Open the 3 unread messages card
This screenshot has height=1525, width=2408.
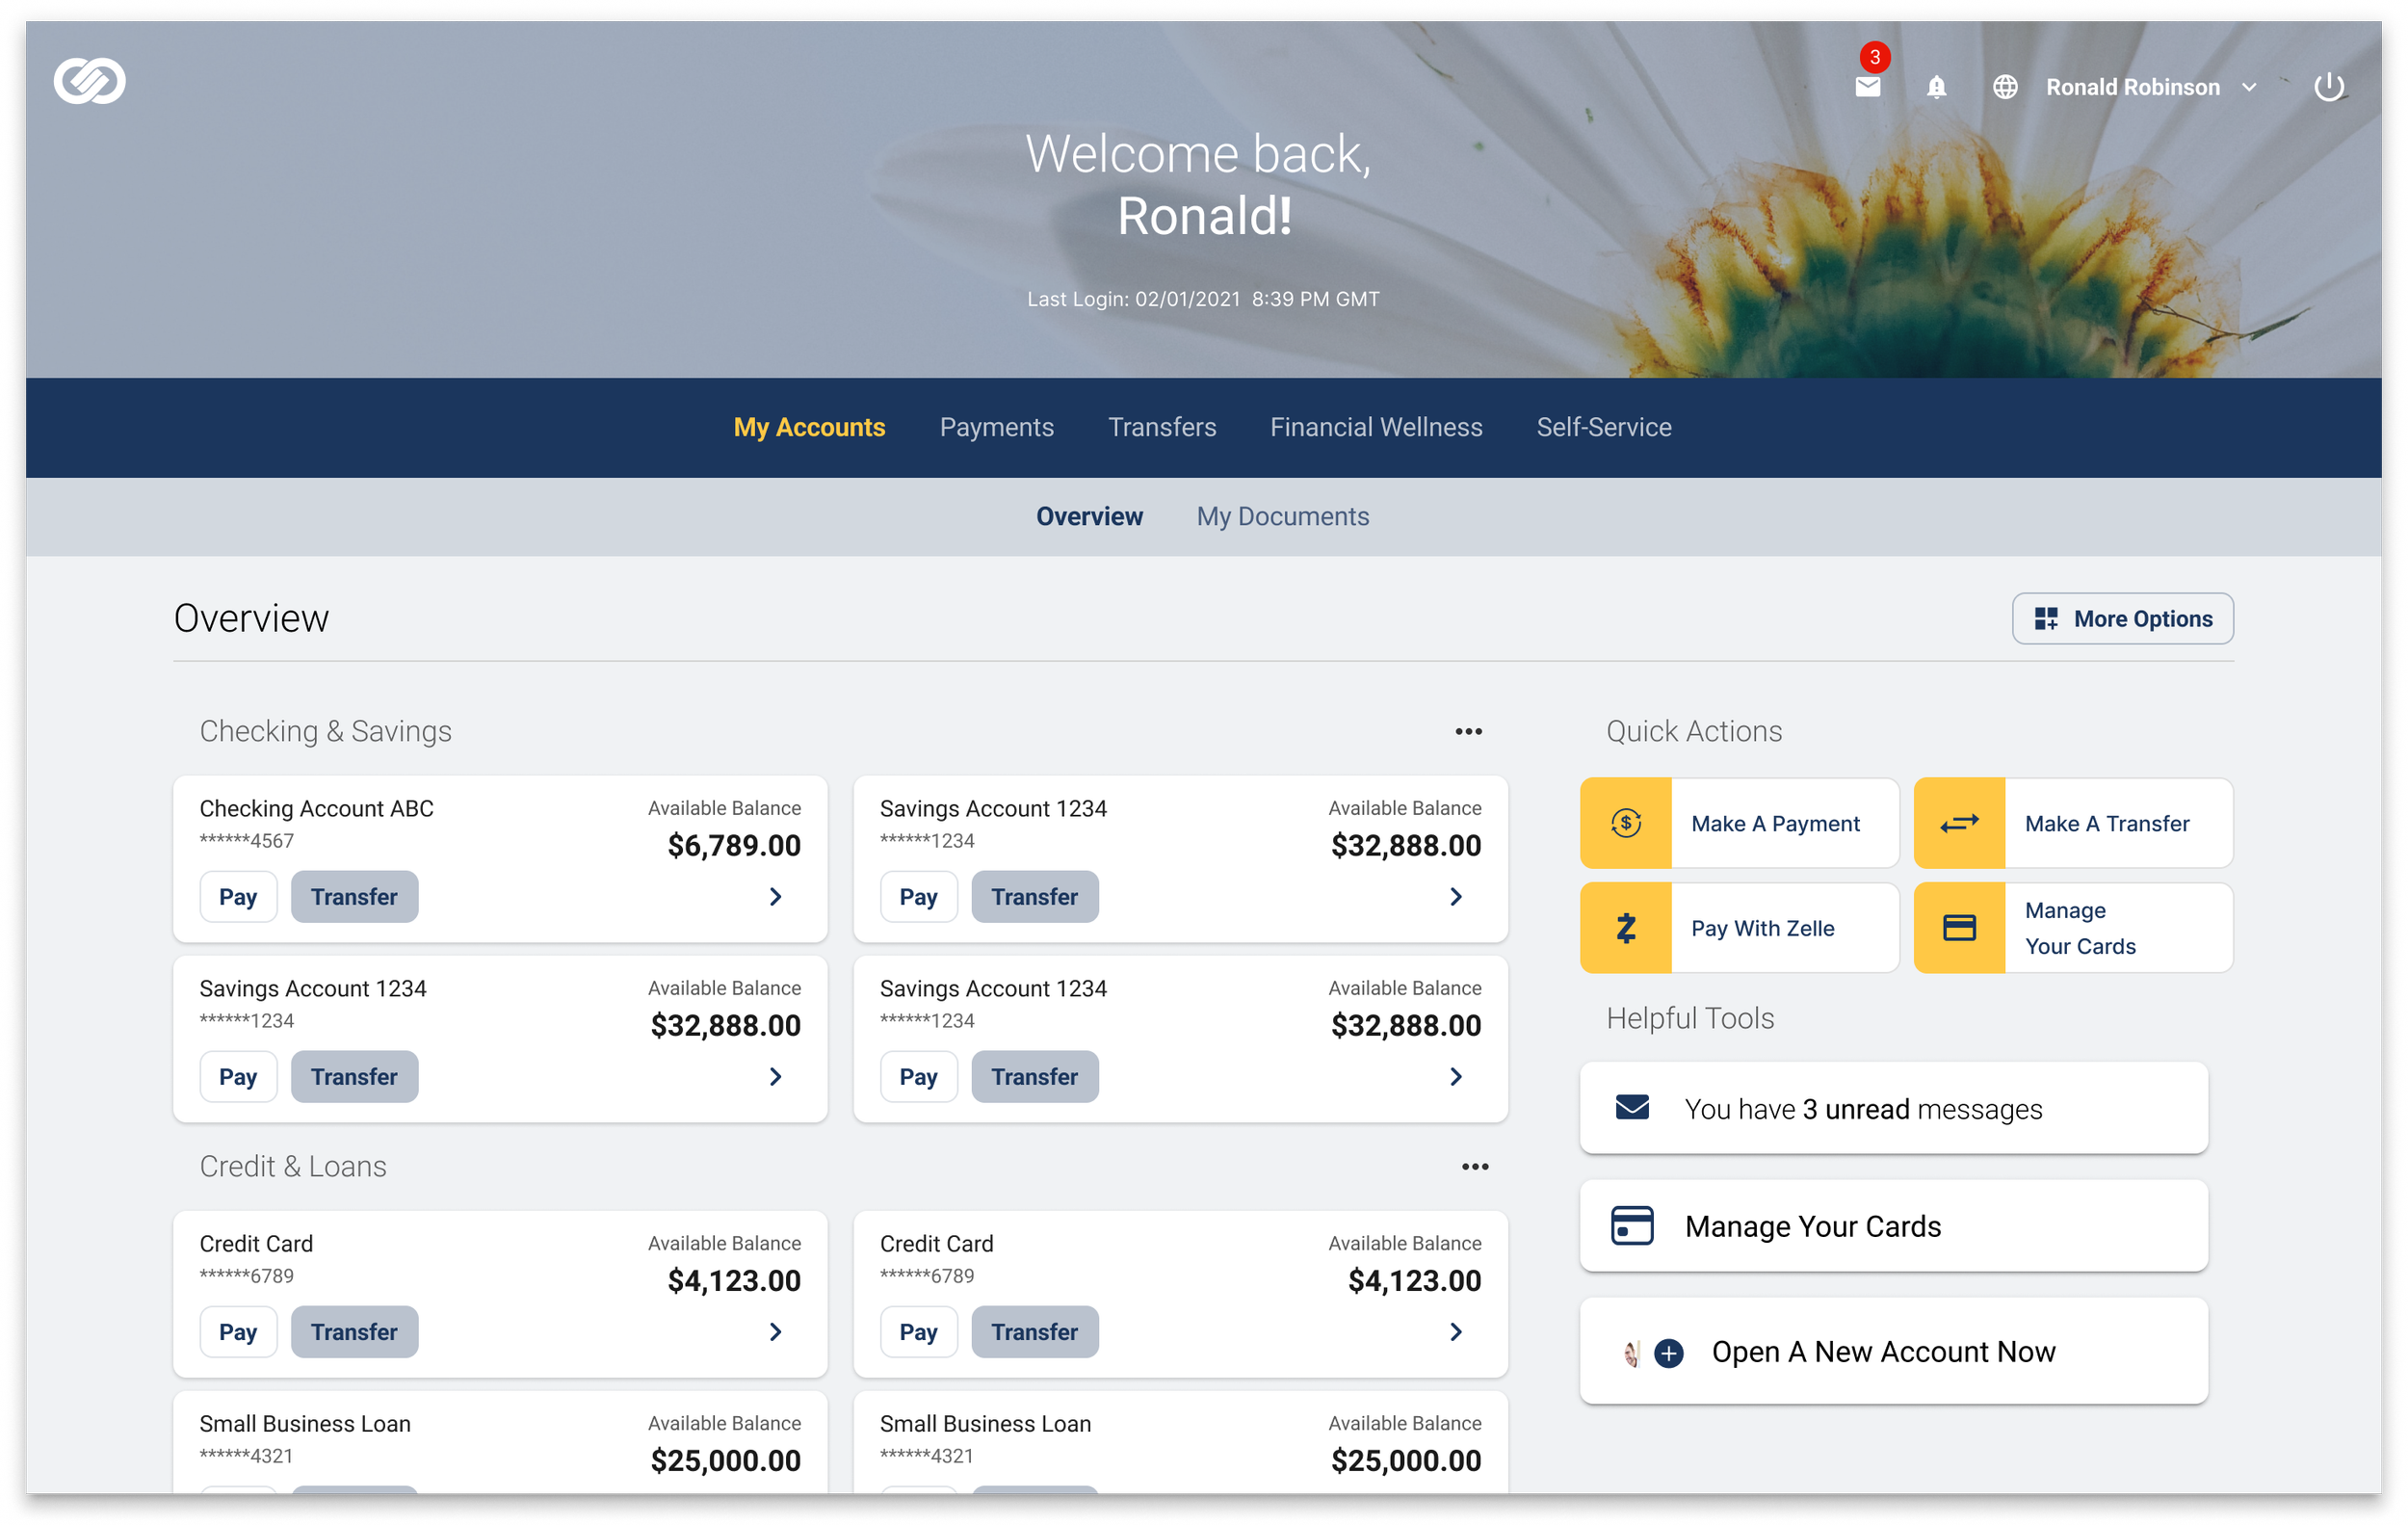click(x=1893, y=1108)
